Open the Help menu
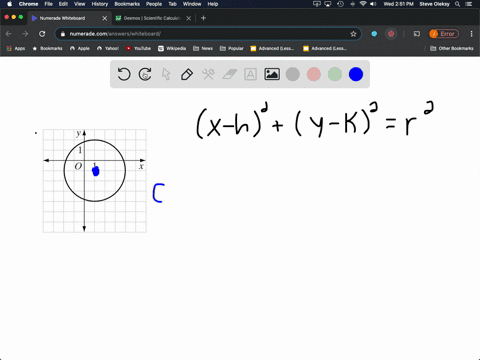 point(213,4)
